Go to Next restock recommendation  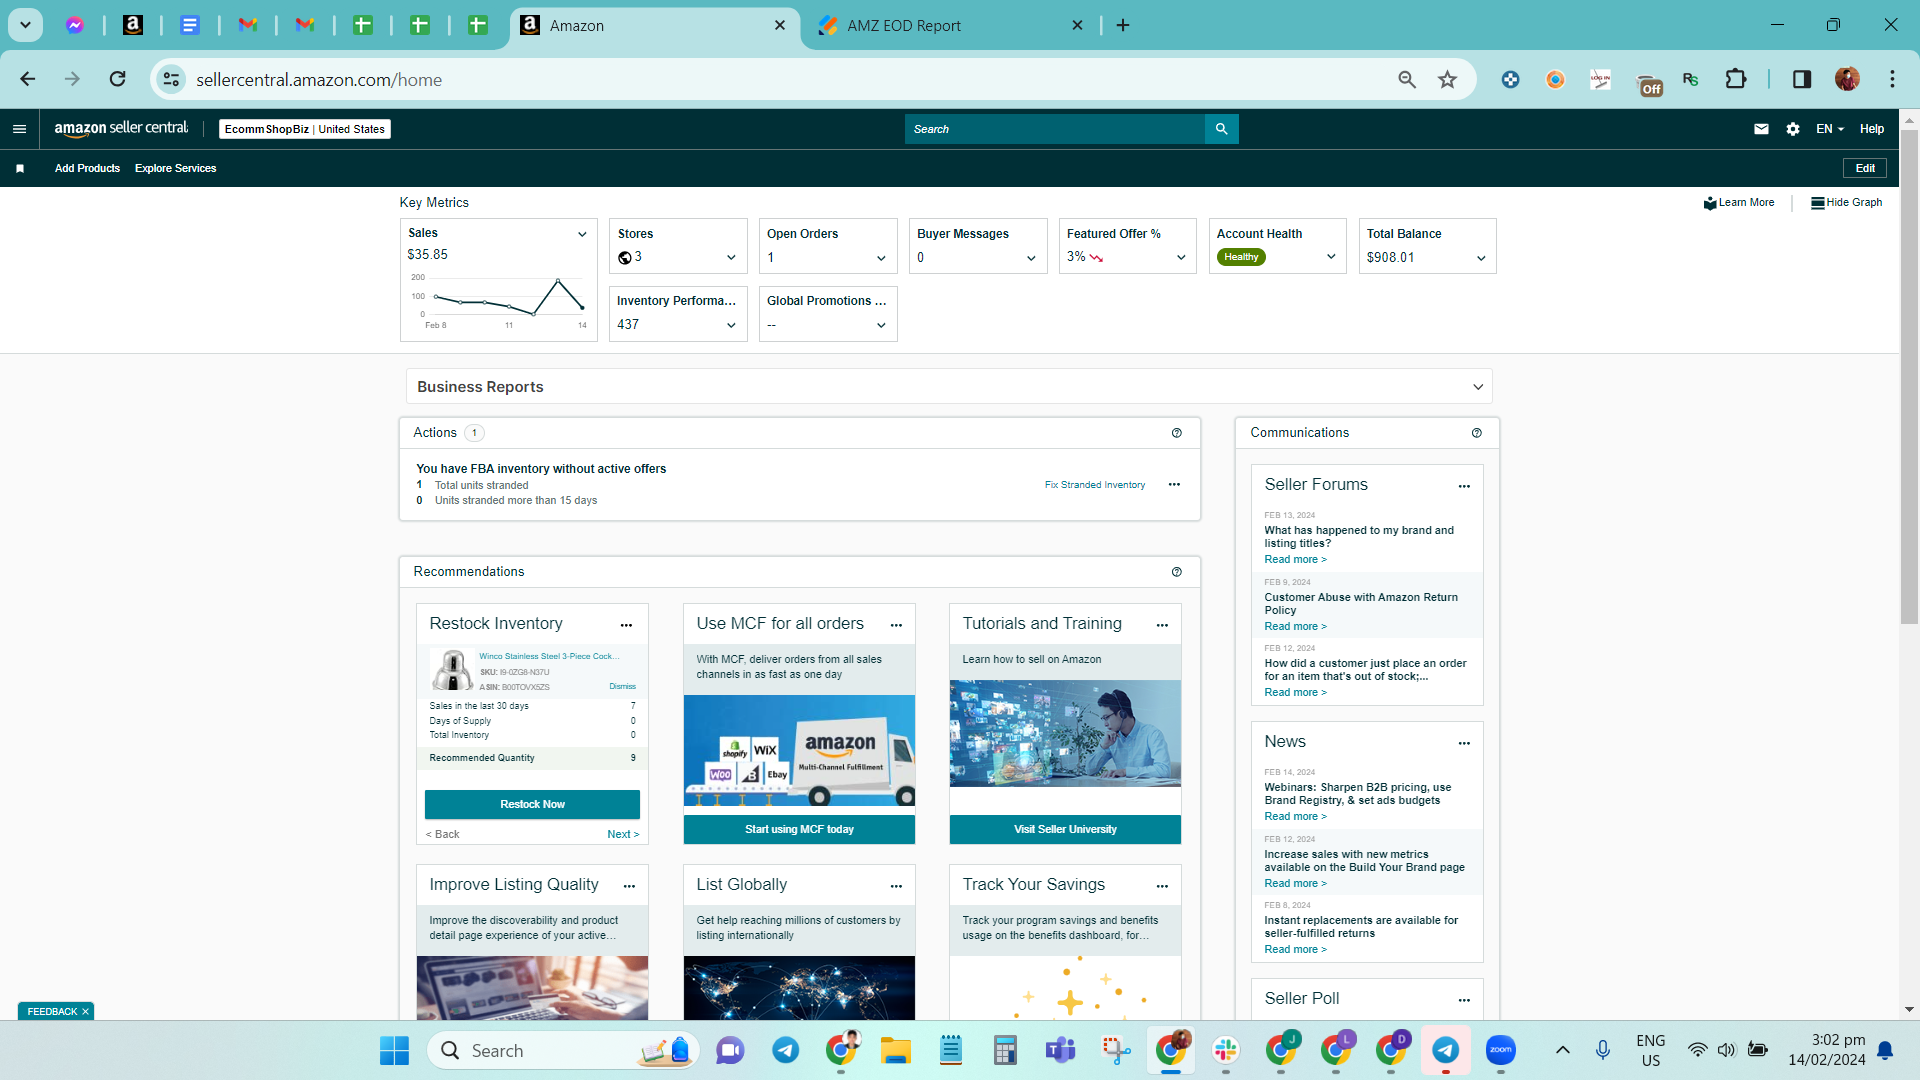coord(623,835)
